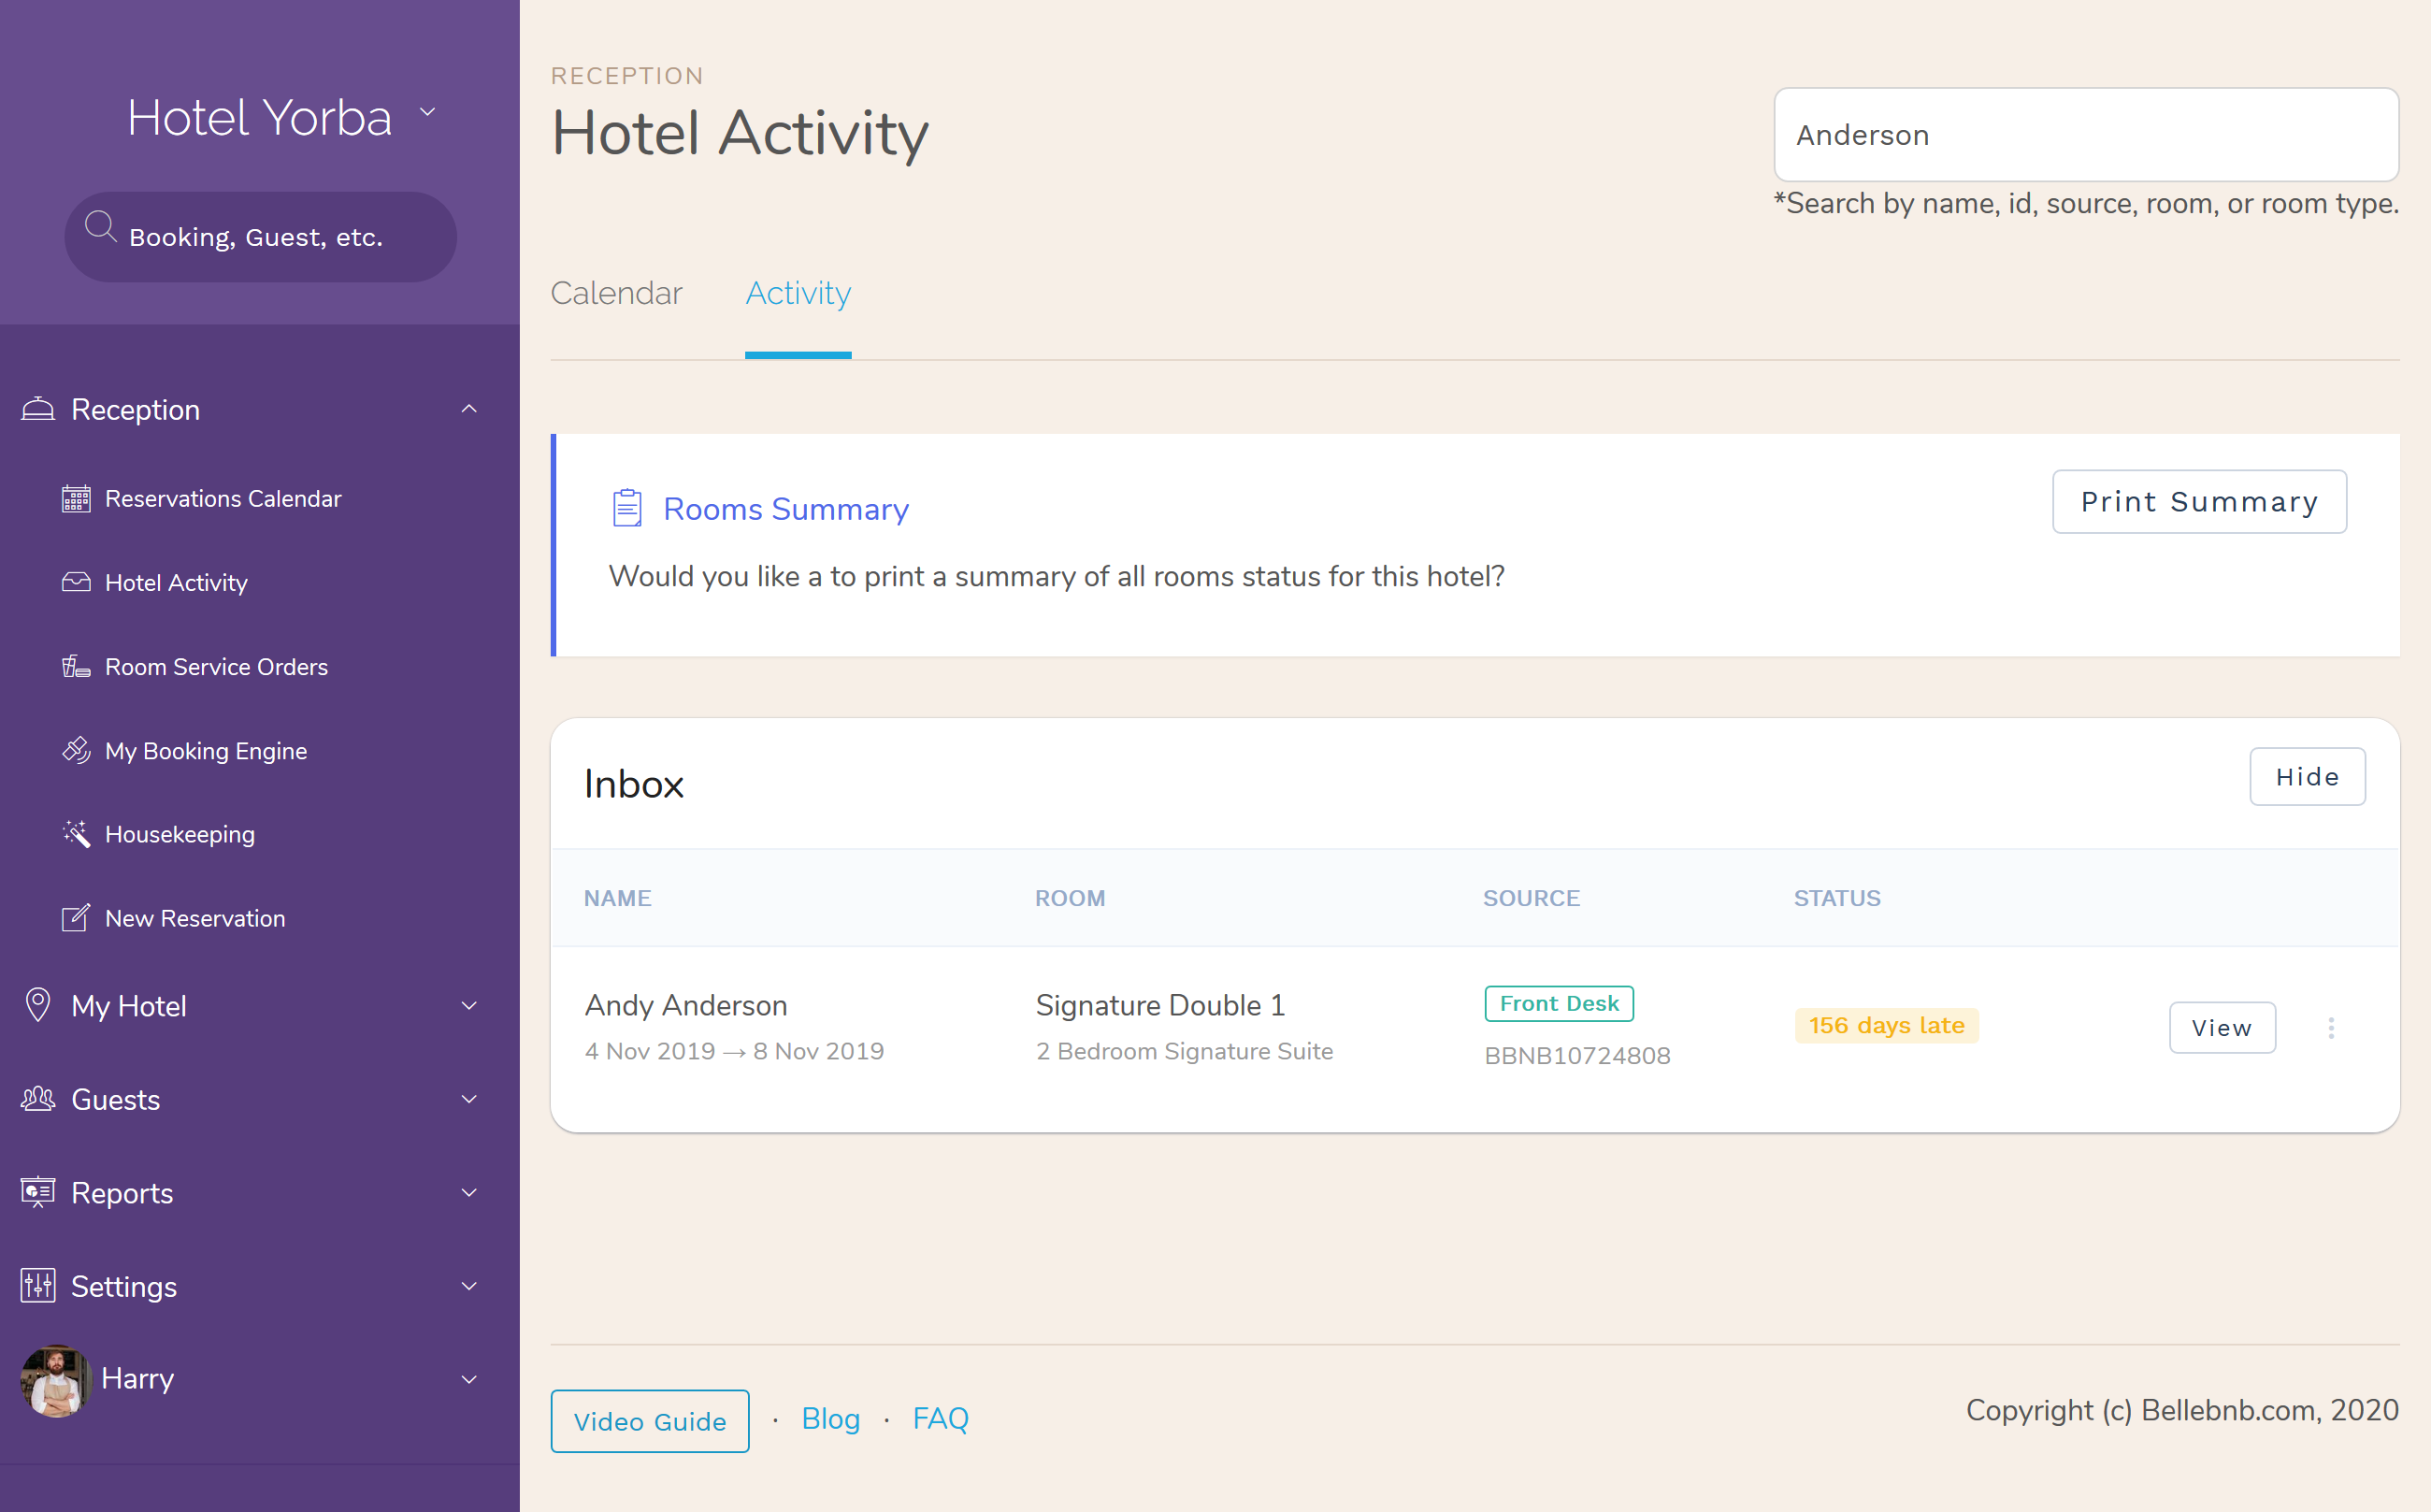The image size is (2431, 1512).
Task: Select the Activity tab
Action: (798, 293)
